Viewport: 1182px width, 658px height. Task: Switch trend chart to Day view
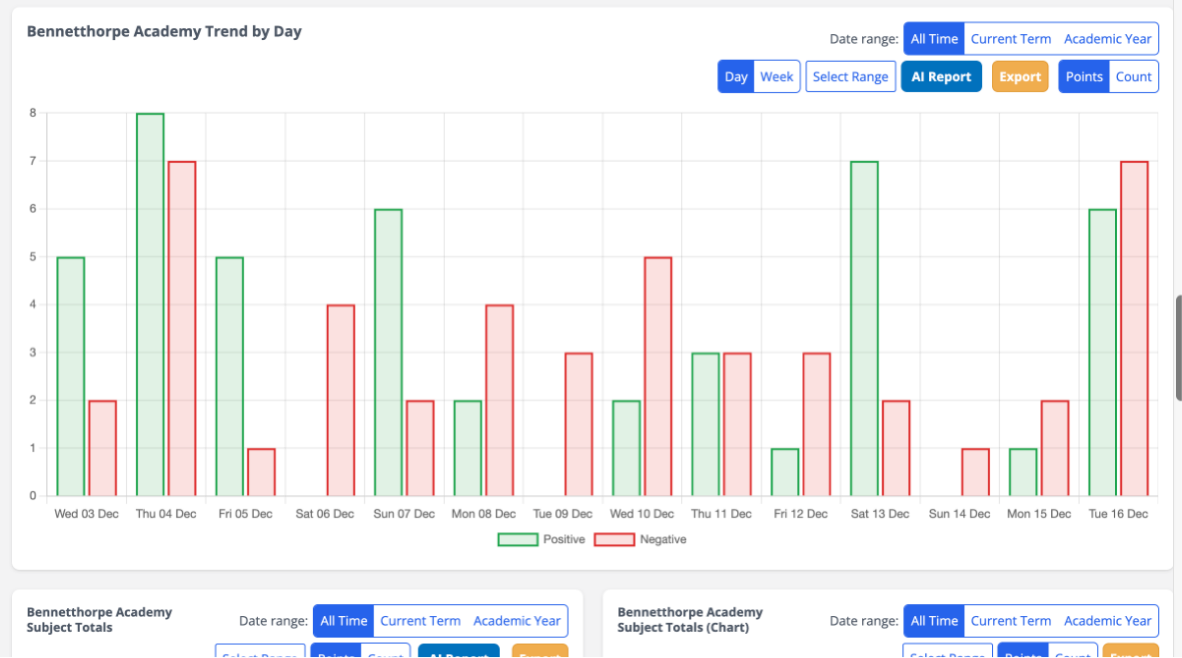pos(736,77)
